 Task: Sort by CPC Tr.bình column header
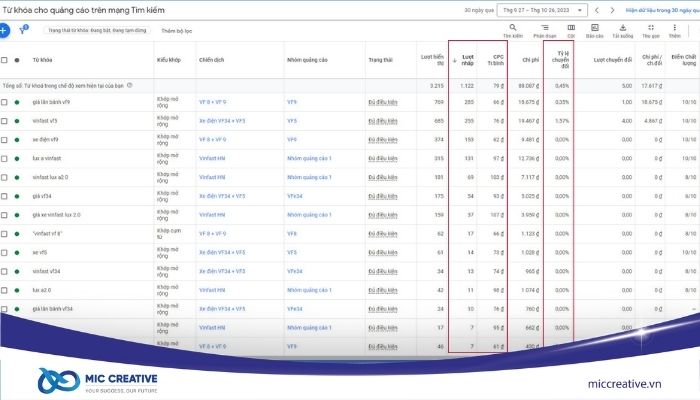496,60
